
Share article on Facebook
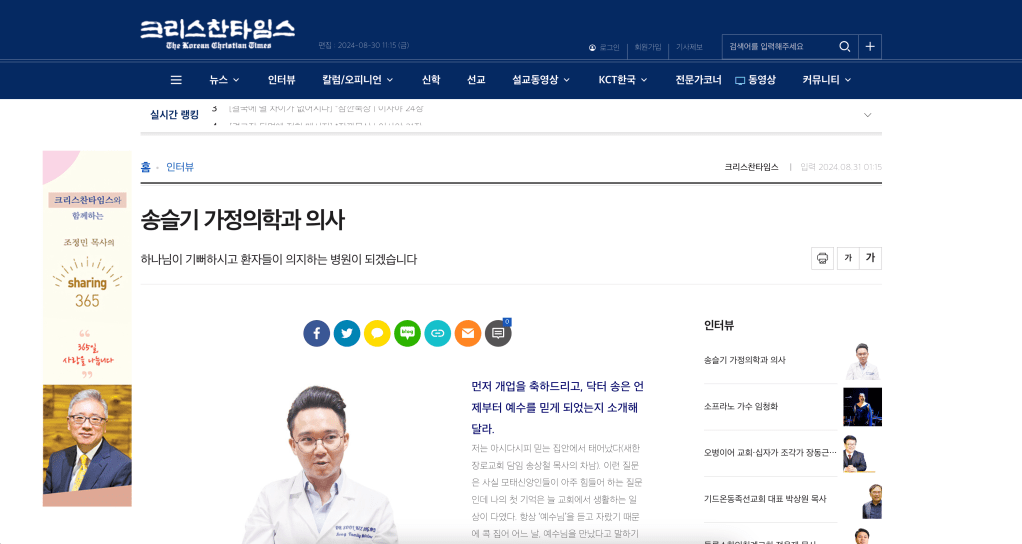[317, 334]
